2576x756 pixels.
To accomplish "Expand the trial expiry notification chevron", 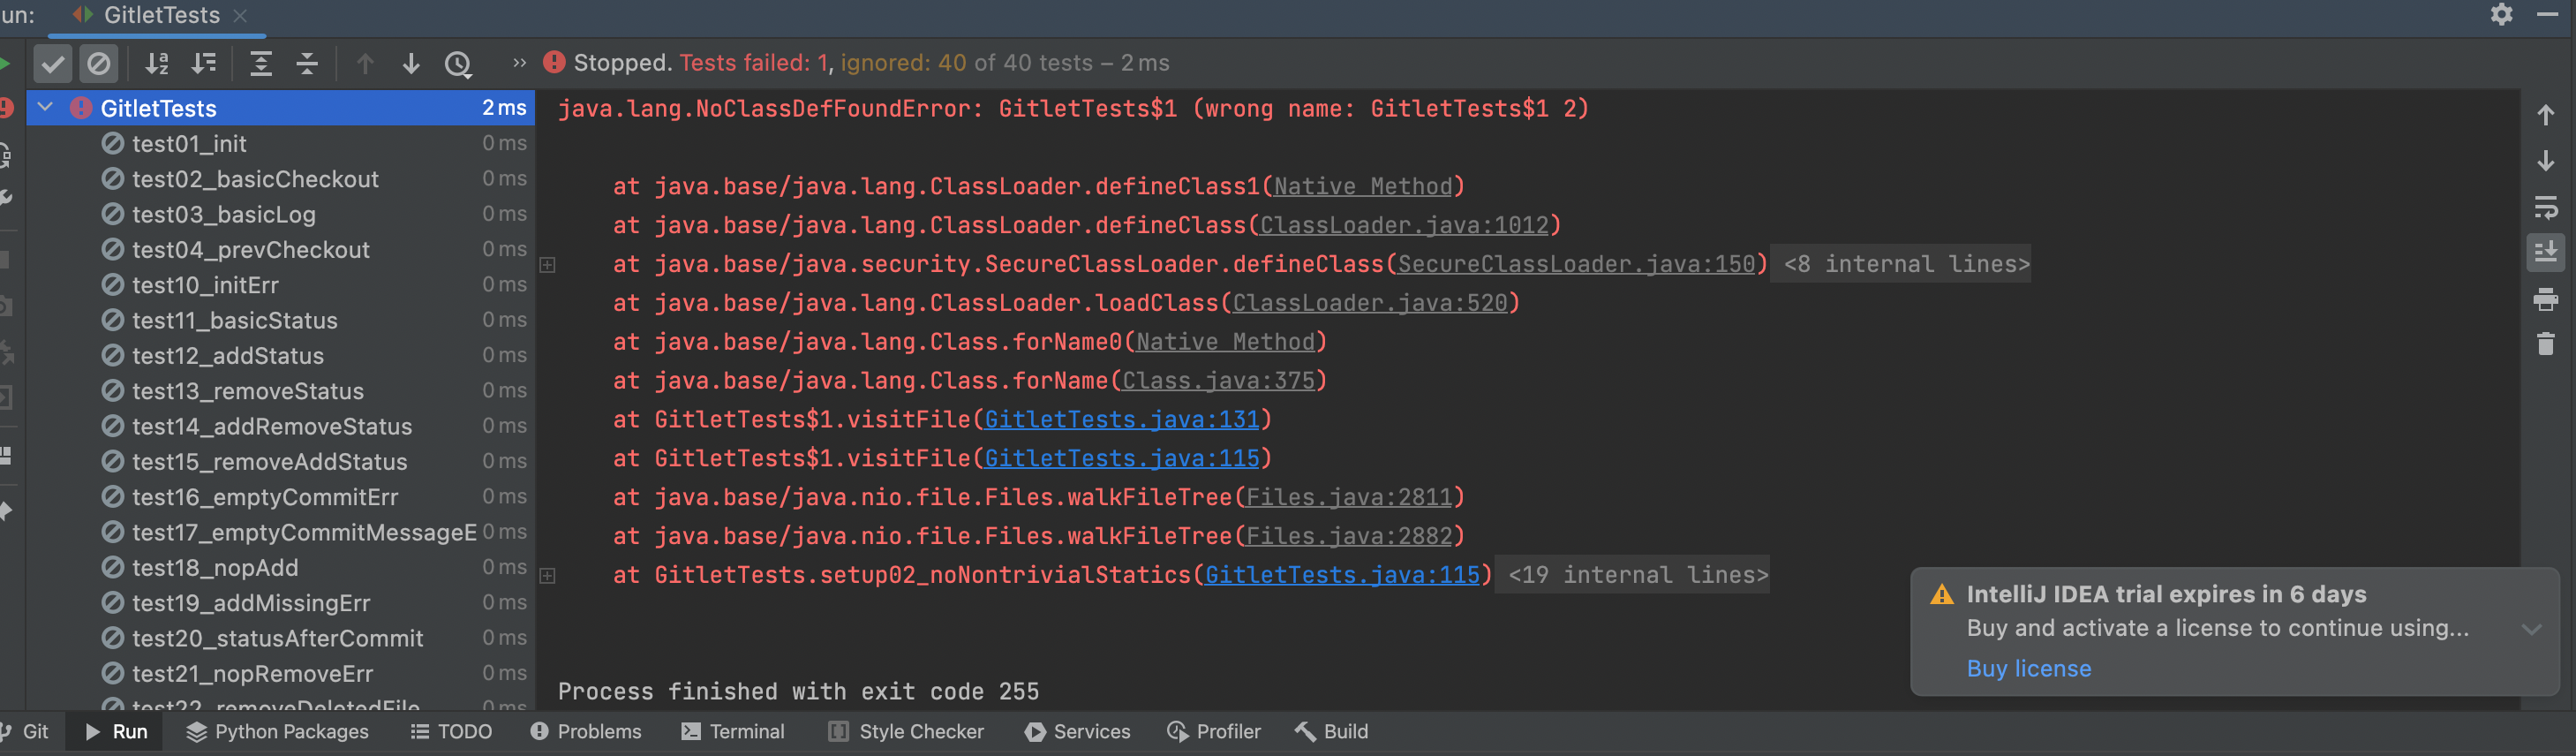I will coord(2531,629).
